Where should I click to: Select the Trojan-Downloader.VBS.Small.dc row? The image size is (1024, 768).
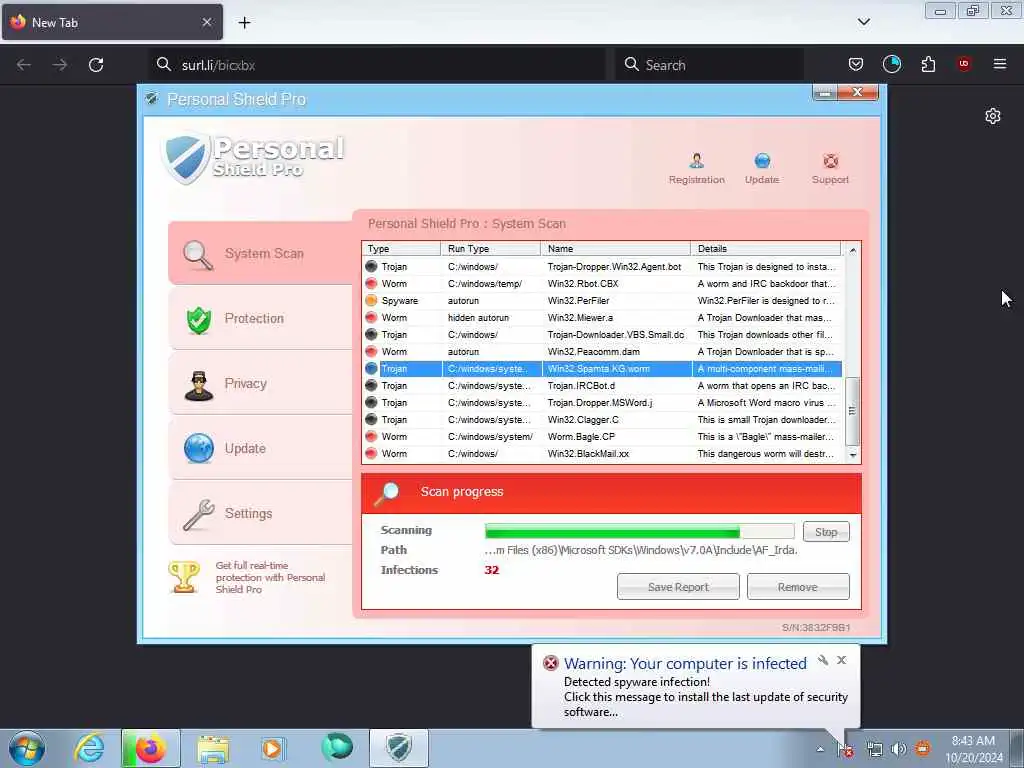(x=602, y=334)
